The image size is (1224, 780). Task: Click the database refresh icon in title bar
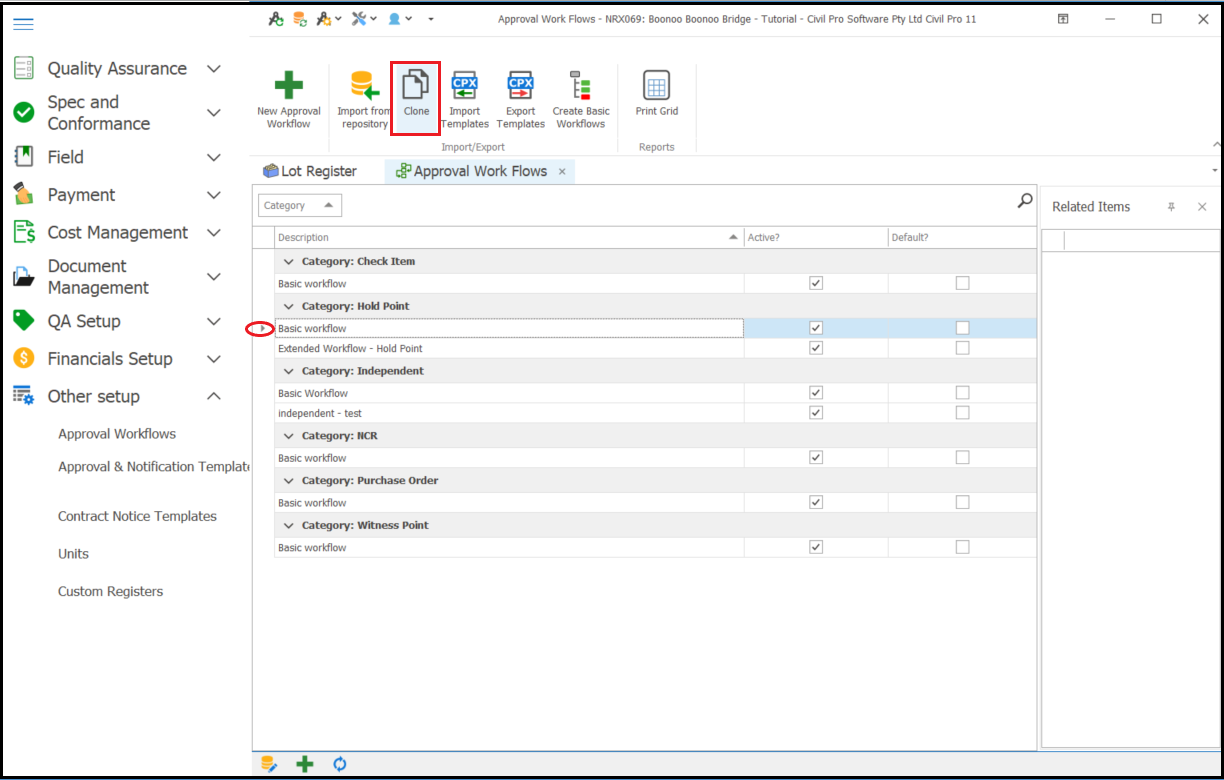click(300, 19)
